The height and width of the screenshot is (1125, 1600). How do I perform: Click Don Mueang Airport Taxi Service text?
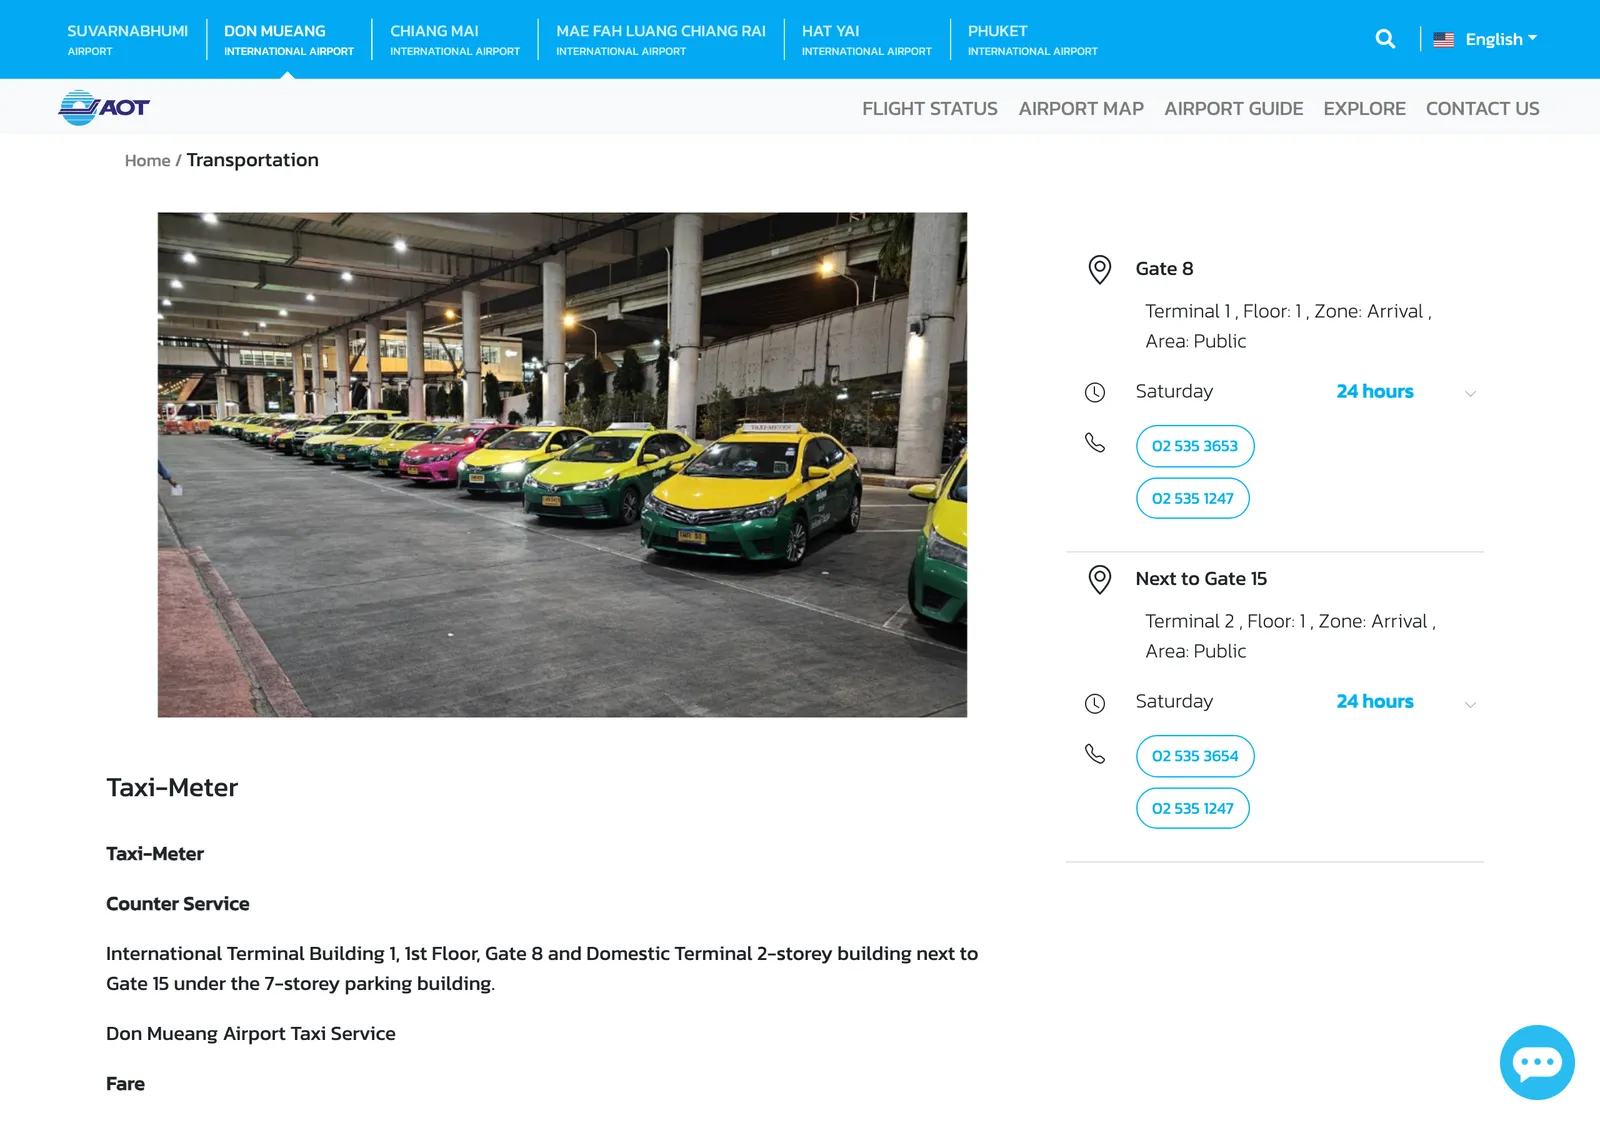[x=251, y=1033]
